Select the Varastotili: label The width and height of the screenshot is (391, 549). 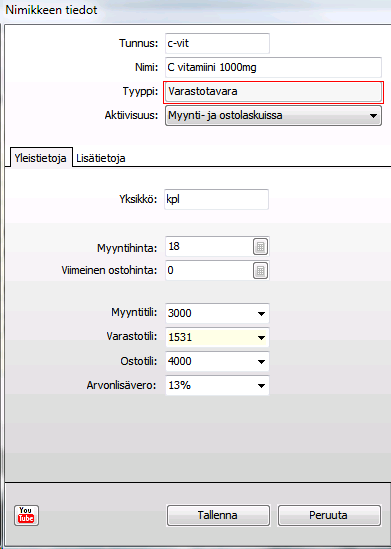point(132,337)
